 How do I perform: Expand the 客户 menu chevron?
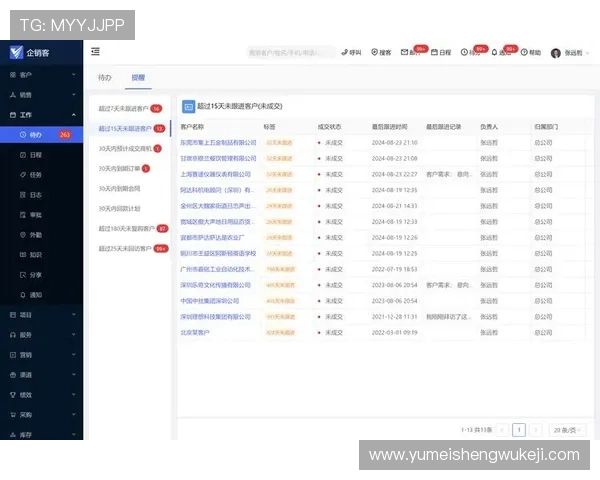tap(73, 75)
